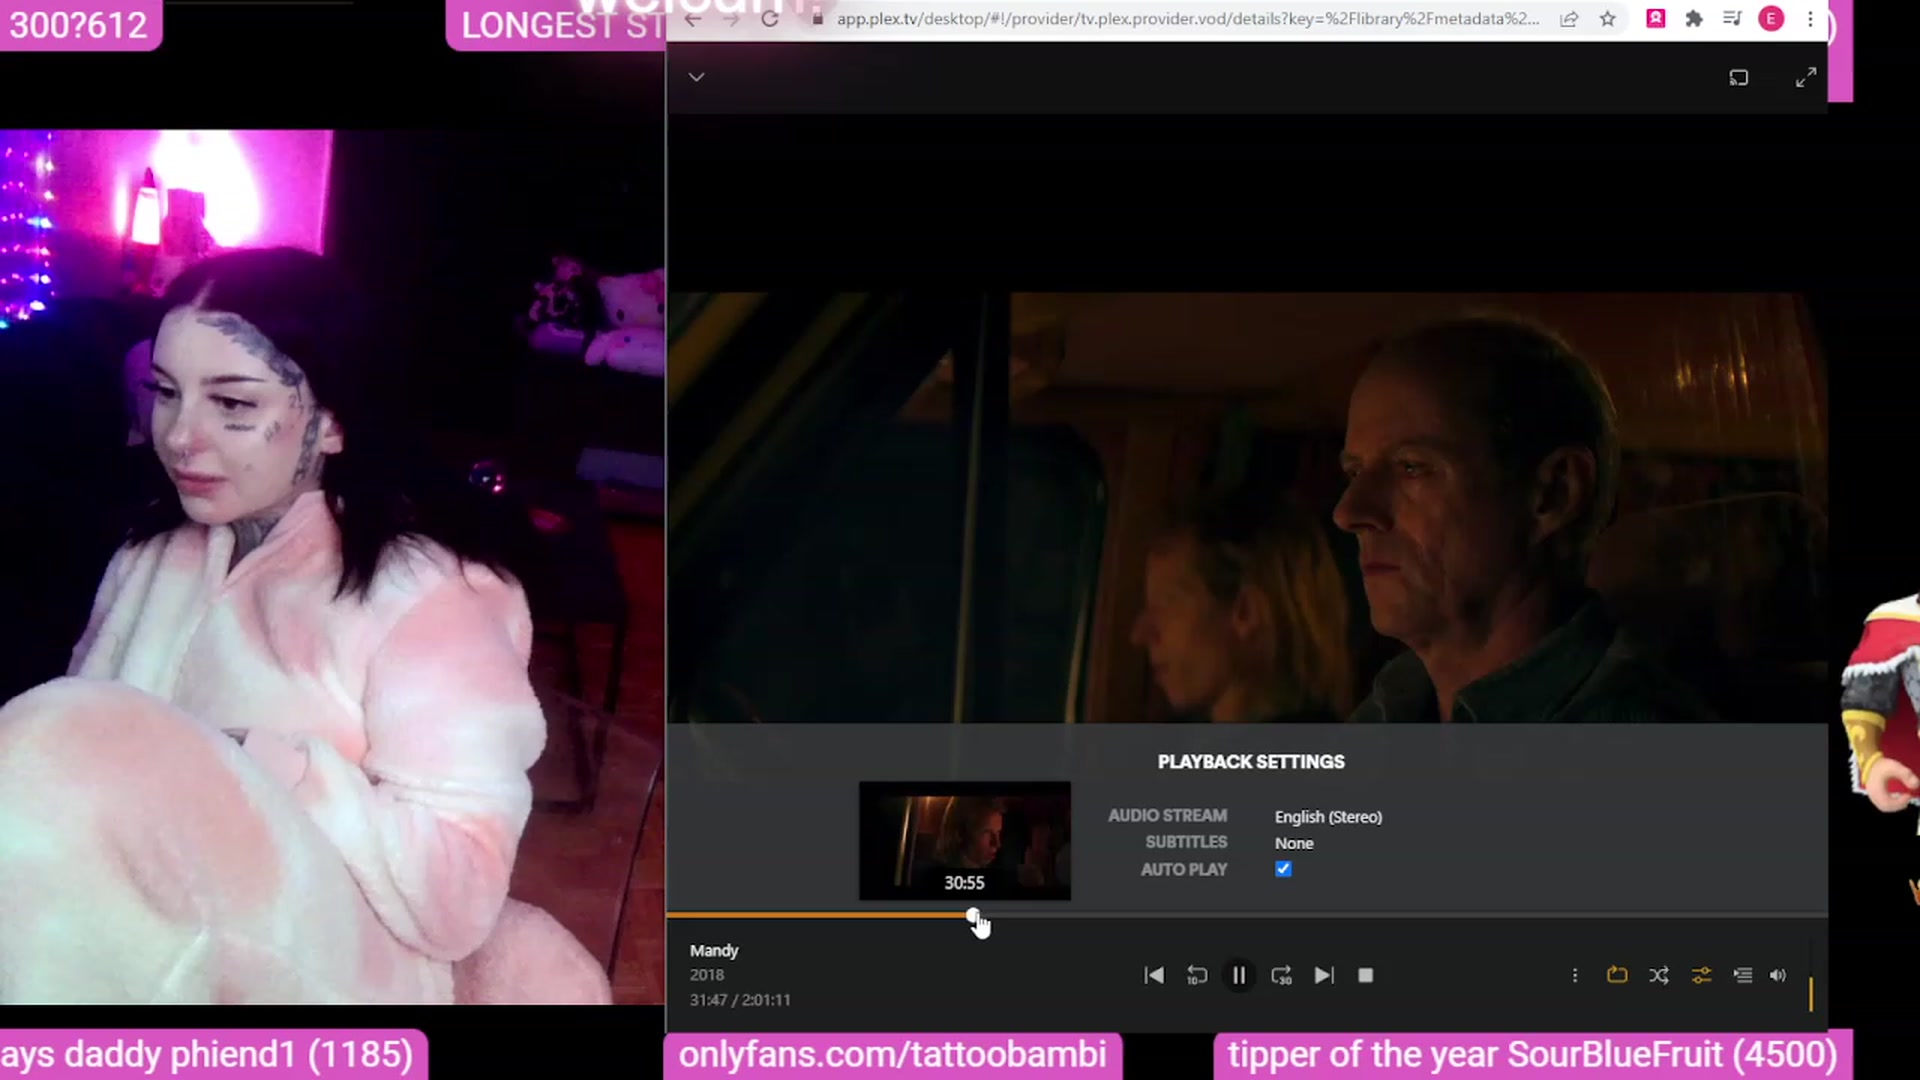Click the 31:47 / 2:01:11 playback time
The height and width of the screenshot is (1080, 1920).
click(740, 1000)
